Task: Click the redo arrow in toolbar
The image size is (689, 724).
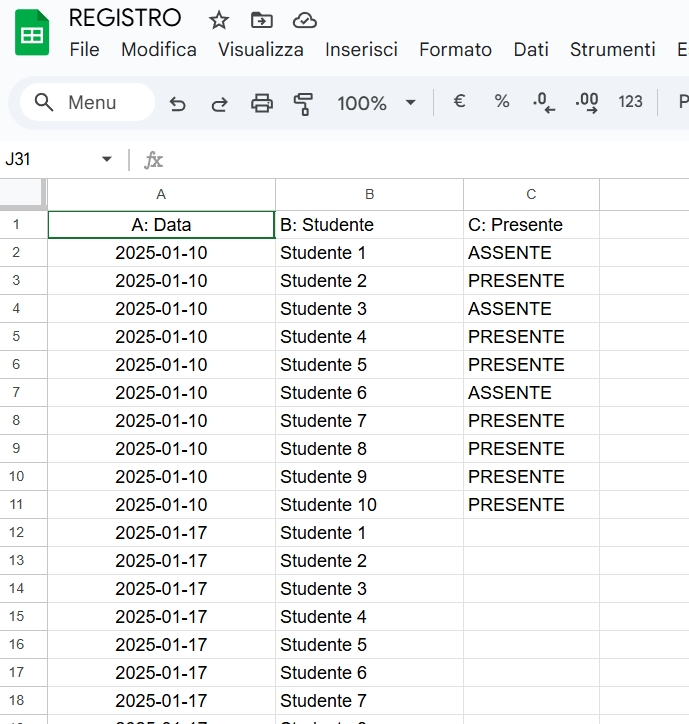Action: [x=219, y=103]
